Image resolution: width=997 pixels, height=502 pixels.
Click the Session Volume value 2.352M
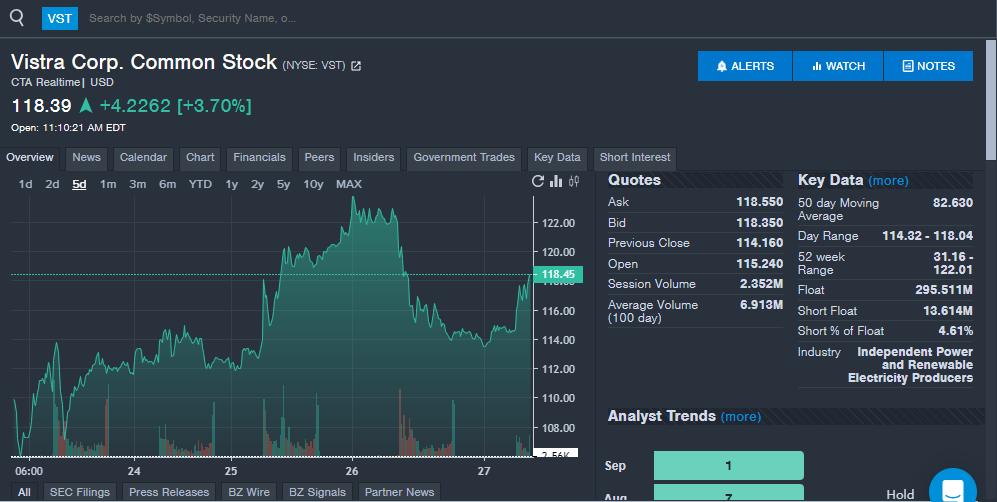761,284
